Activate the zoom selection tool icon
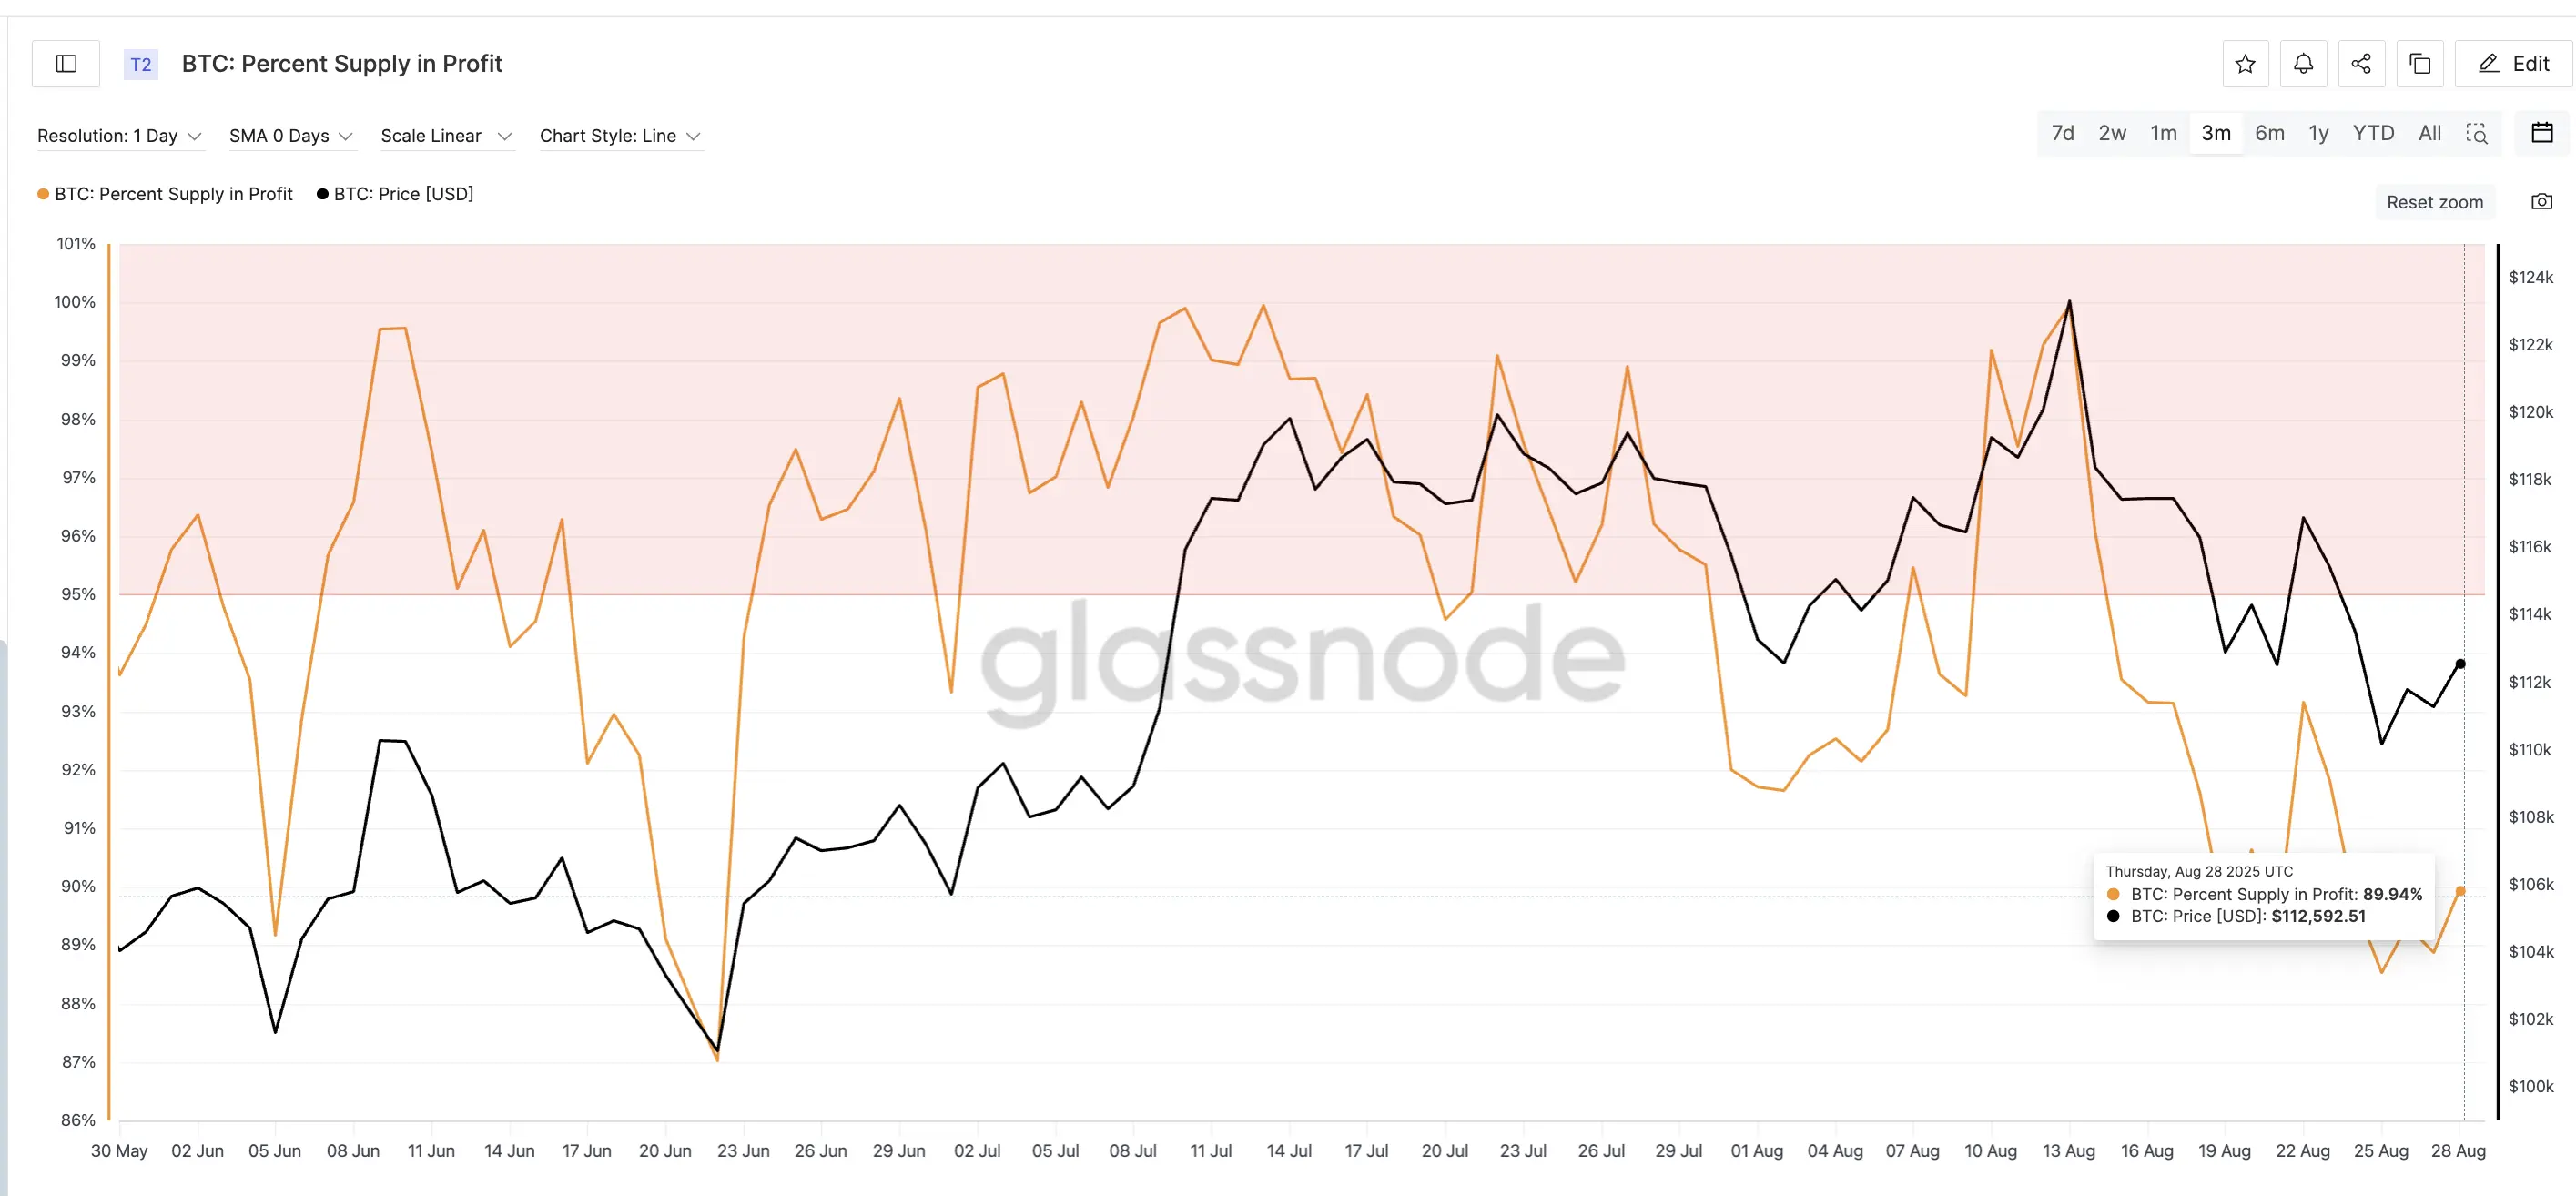 click(2477, 134)
